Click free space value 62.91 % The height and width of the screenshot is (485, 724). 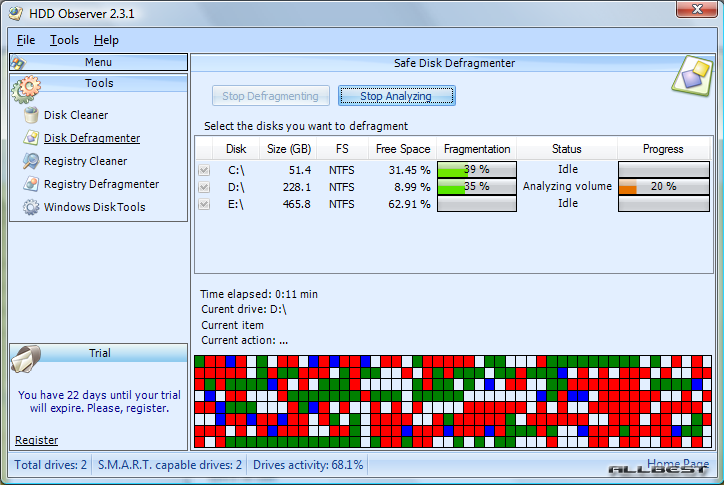pos(409,204)
